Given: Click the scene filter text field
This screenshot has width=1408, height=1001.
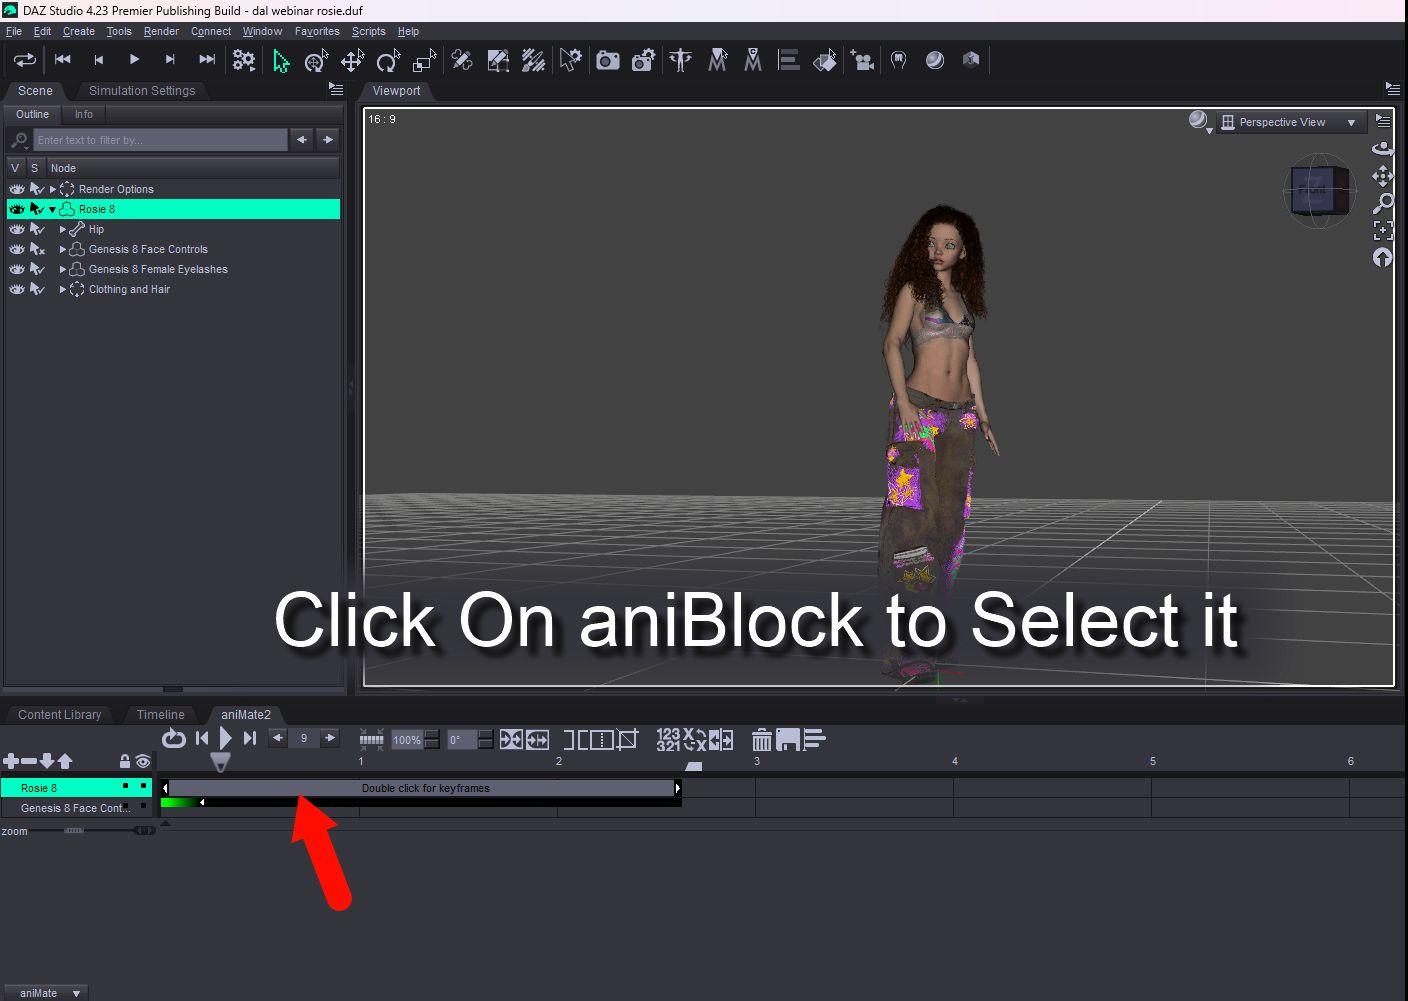Looking at the screenshot, I should (160, 140).
